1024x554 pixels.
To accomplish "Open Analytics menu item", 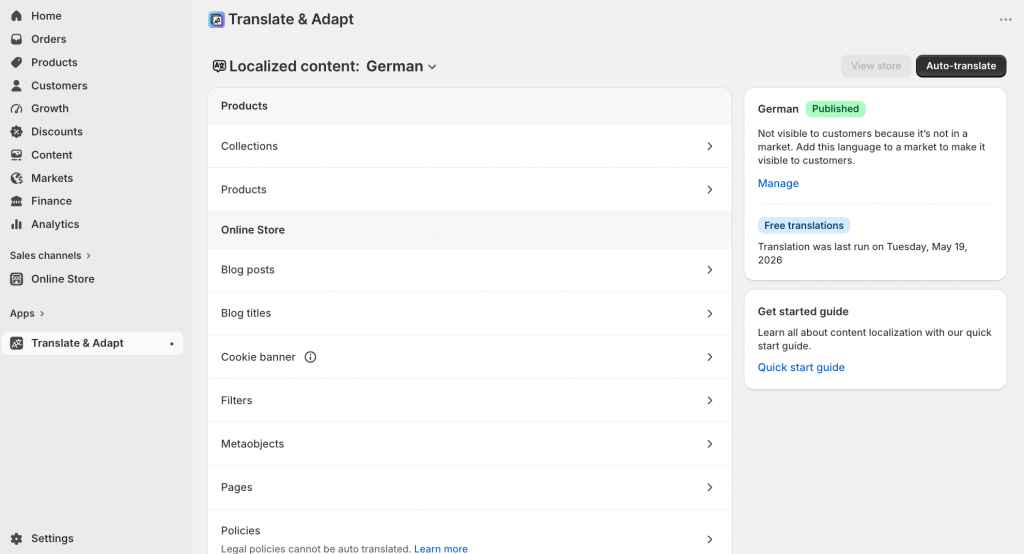I will point(56,224).
